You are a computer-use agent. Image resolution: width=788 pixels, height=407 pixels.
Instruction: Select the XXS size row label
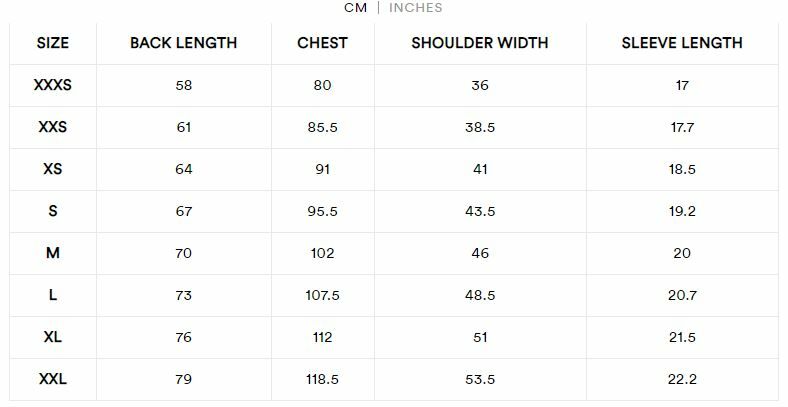tap(53, 127)
